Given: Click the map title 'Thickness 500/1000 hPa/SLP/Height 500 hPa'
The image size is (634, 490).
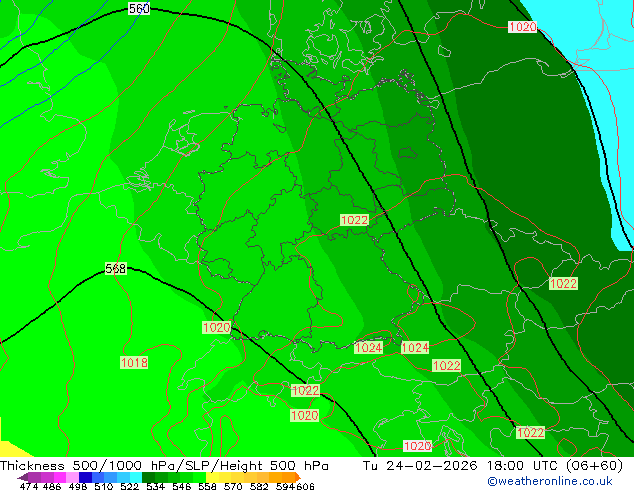Looking at the screenshot, I should pyautogui.click(x=164, y=466).
